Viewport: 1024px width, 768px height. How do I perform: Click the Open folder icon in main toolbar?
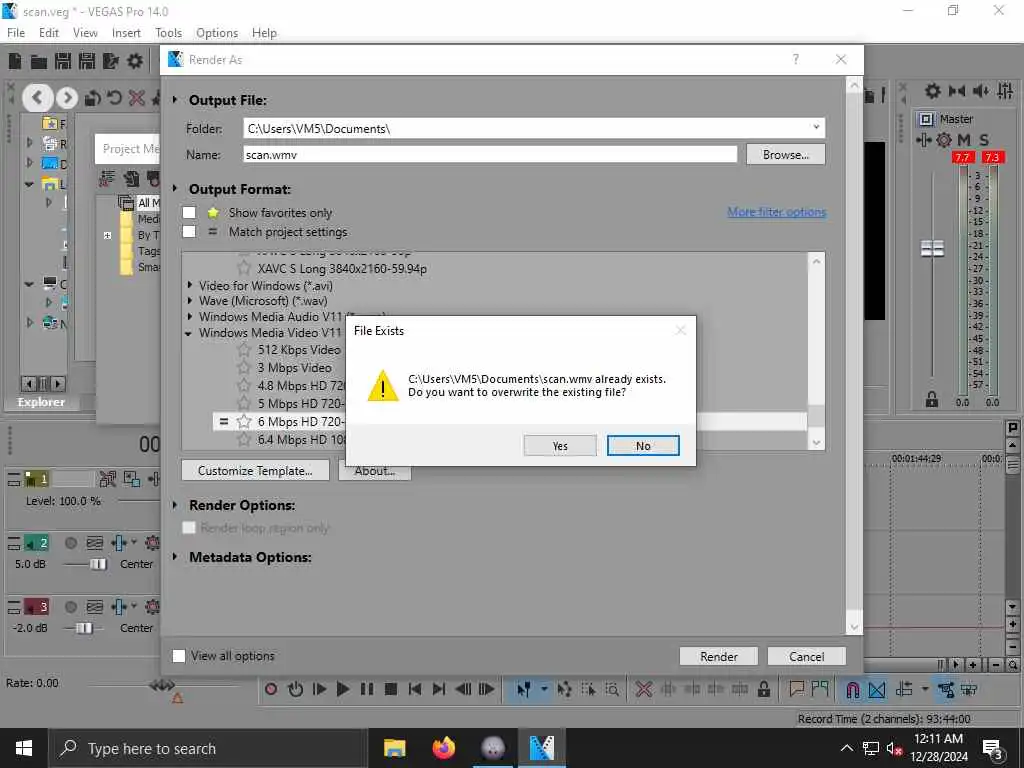(x=39, y=61)
